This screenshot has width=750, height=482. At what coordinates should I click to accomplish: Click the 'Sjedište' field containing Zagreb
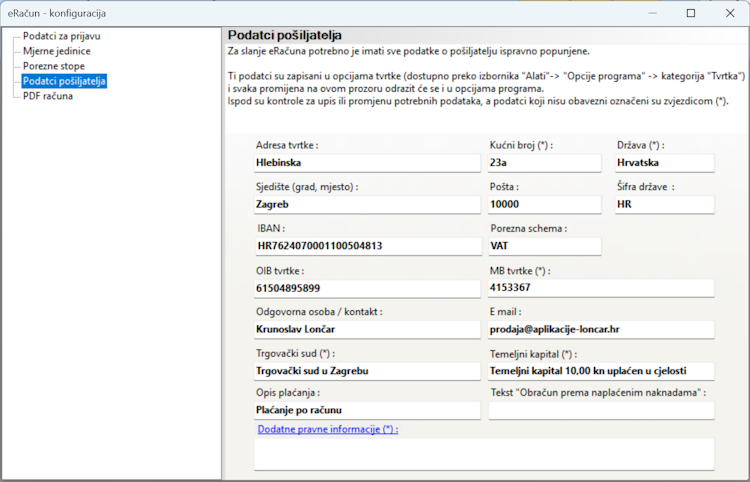pos(367,204)
